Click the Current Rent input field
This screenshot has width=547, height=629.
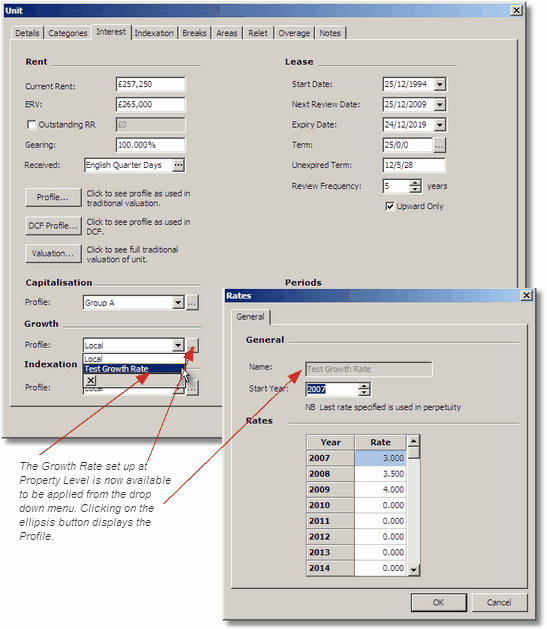(x=150, y=84)
